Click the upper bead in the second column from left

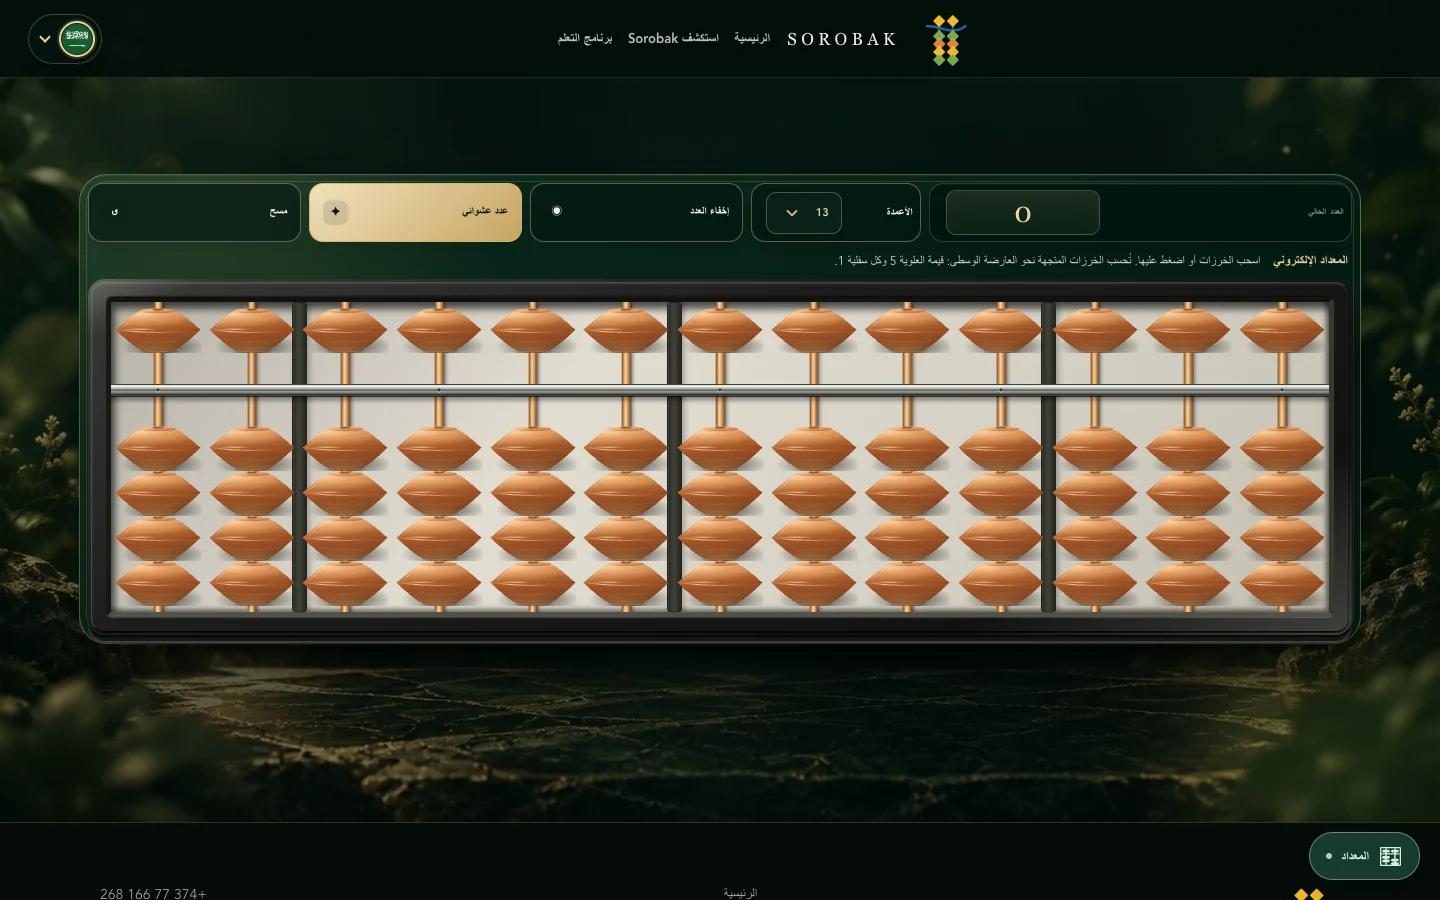coord(252,329)
